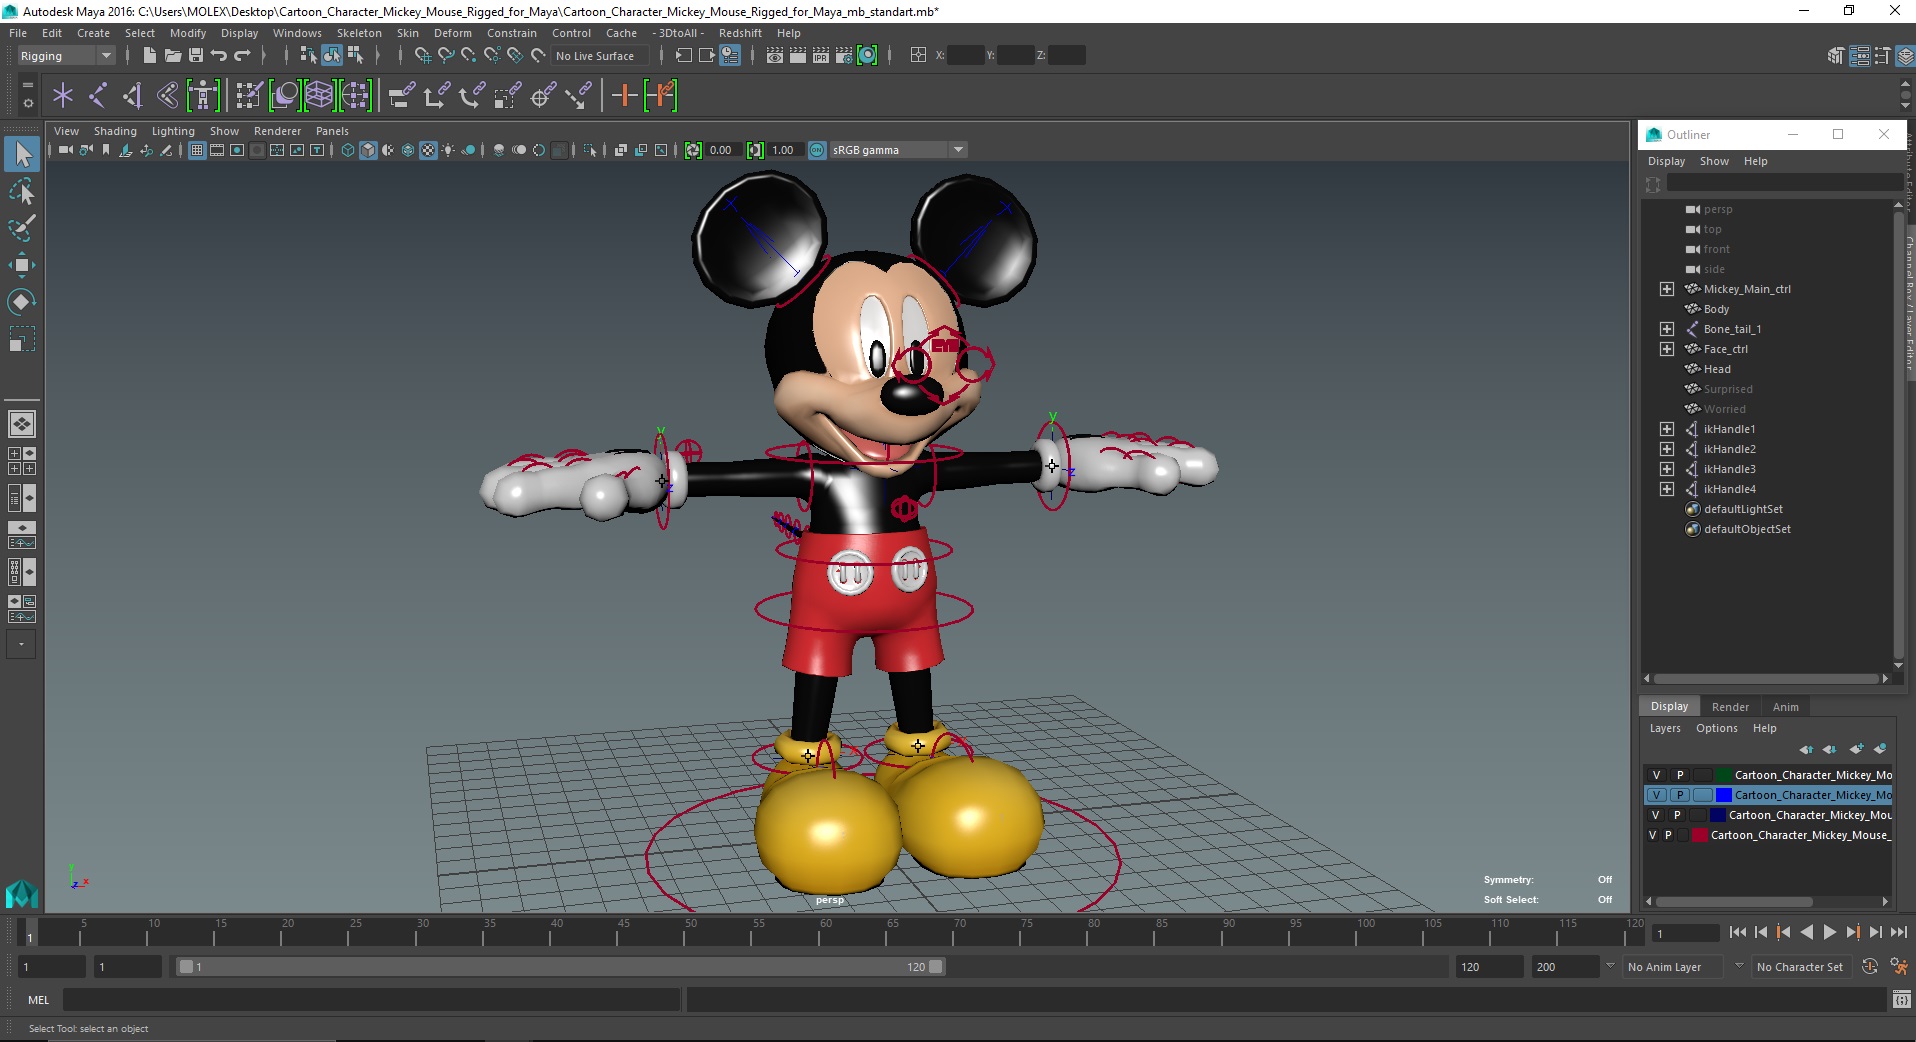
Task: Open the sRGB gamma view transform dropdown
Action: [897, 150]
